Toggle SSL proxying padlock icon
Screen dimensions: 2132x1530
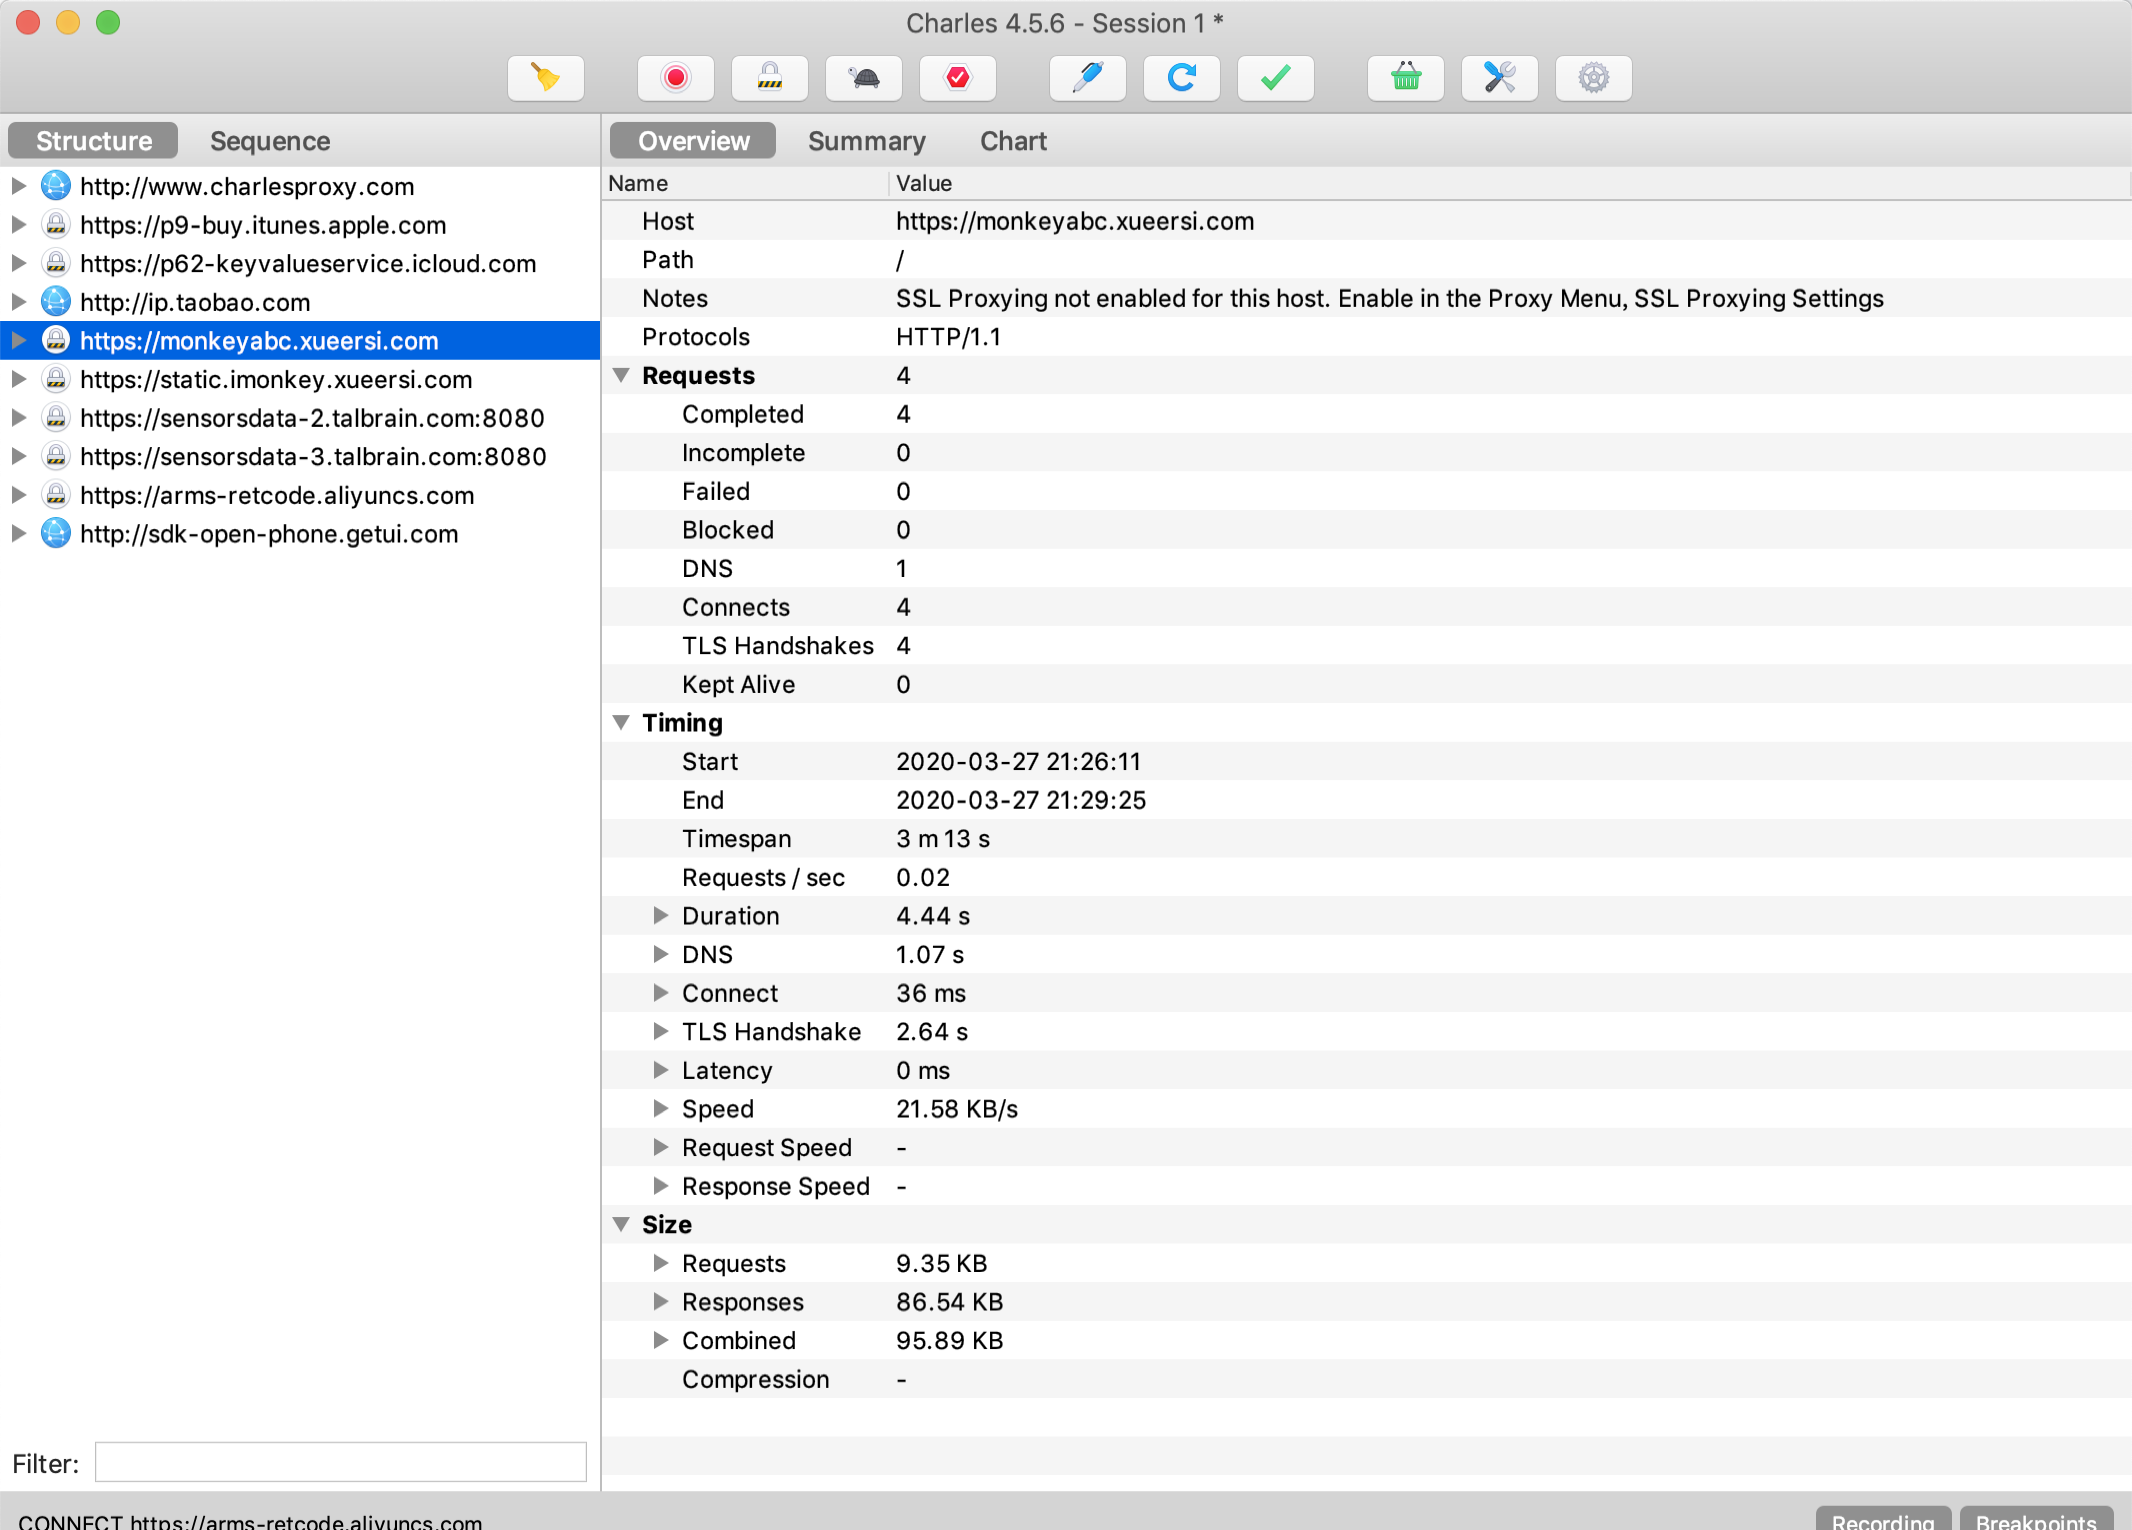[x=770, y=78]
